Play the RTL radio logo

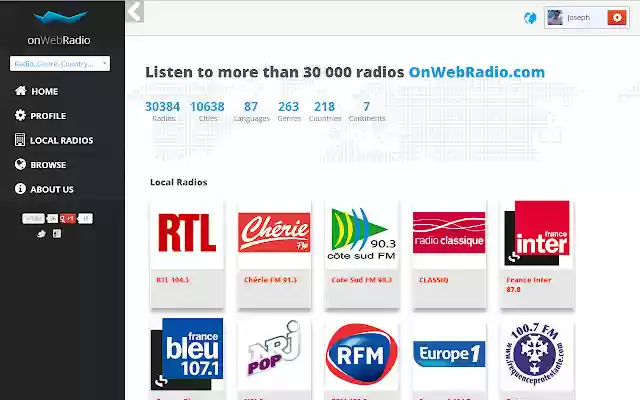coord(187,233)
